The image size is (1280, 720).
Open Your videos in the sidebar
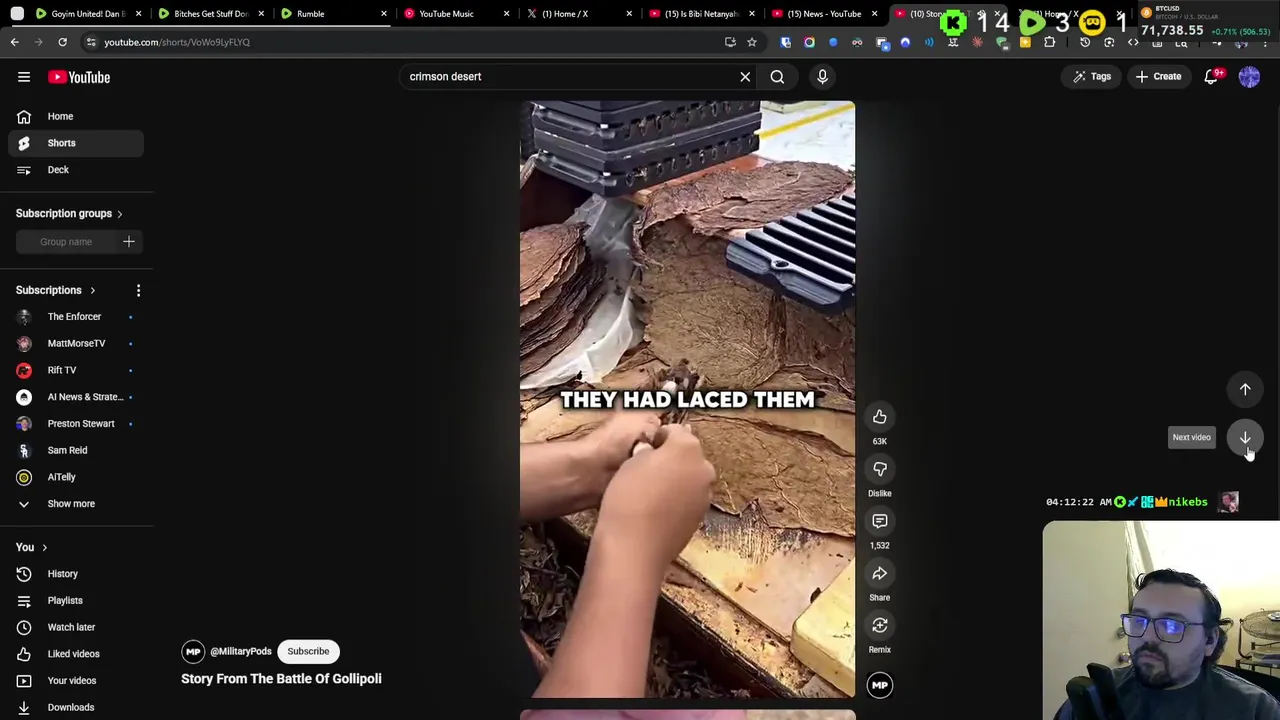pyautogui.click(x=76, y=681)
